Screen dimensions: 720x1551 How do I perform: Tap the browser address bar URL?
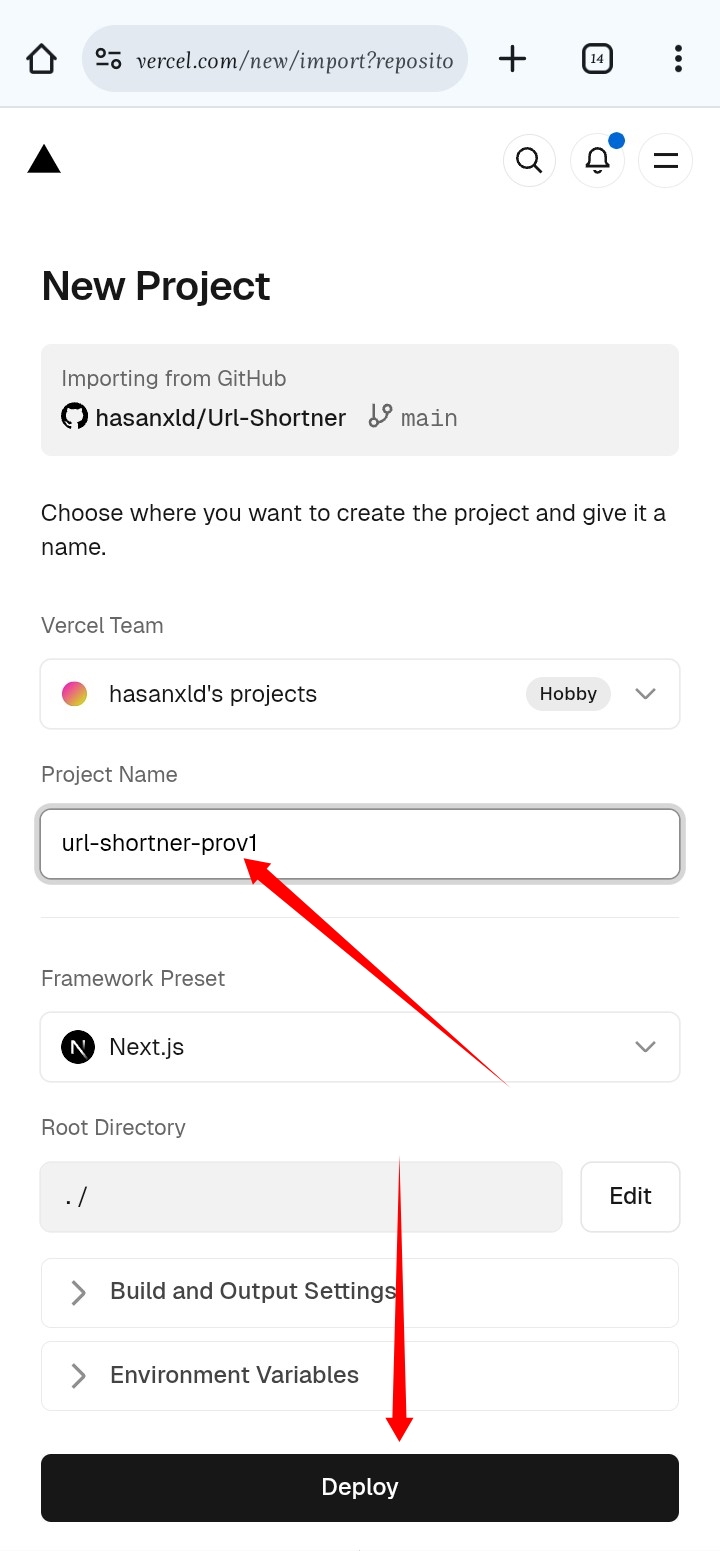click(294, 60)
